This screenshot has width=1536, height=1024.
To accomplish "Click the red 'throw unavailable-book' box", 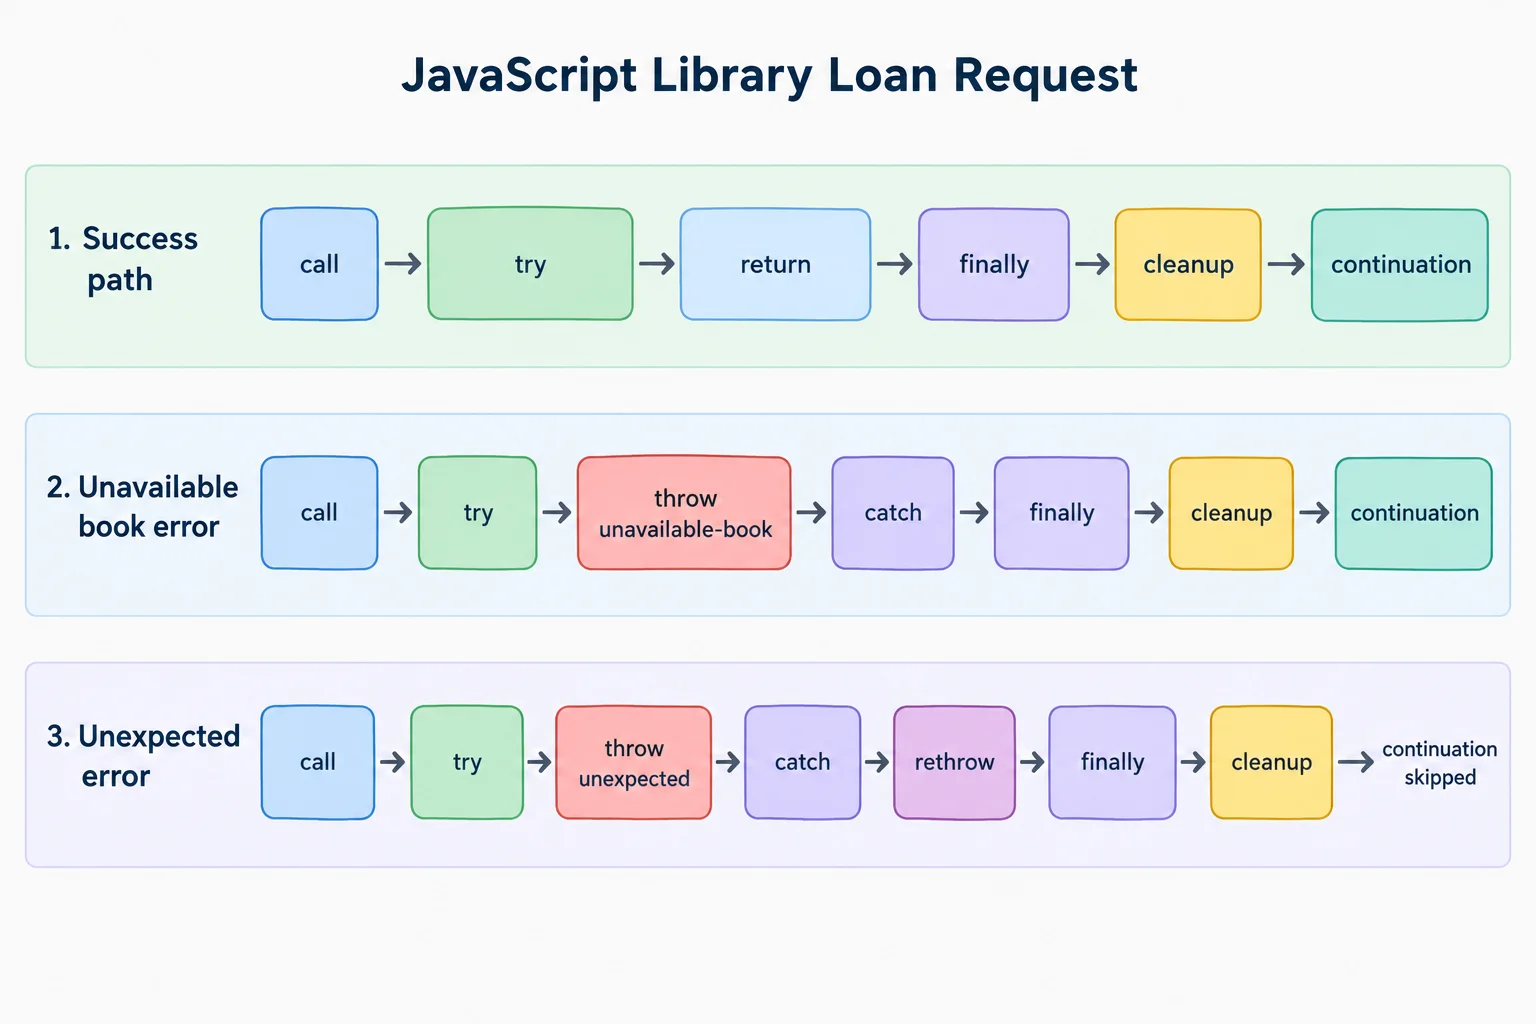I will (x=684, y=513).
